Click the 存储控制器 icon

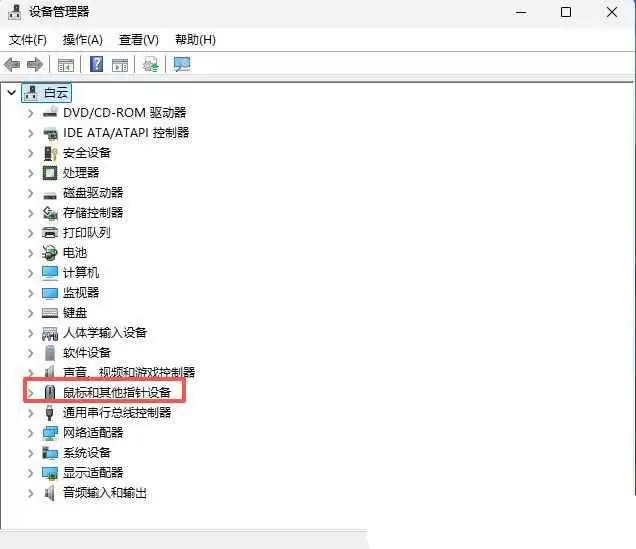click(x=50, y=212)
